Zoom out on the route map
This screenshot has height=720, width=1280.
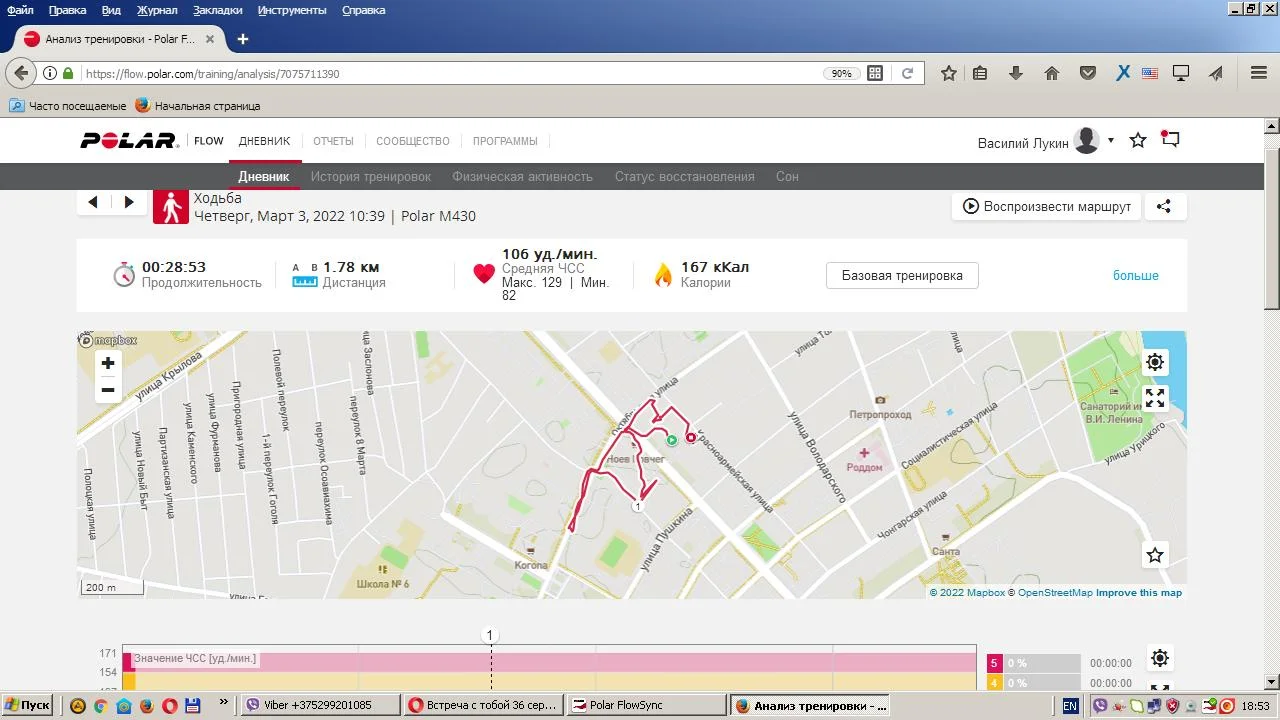tap(108, 390)
